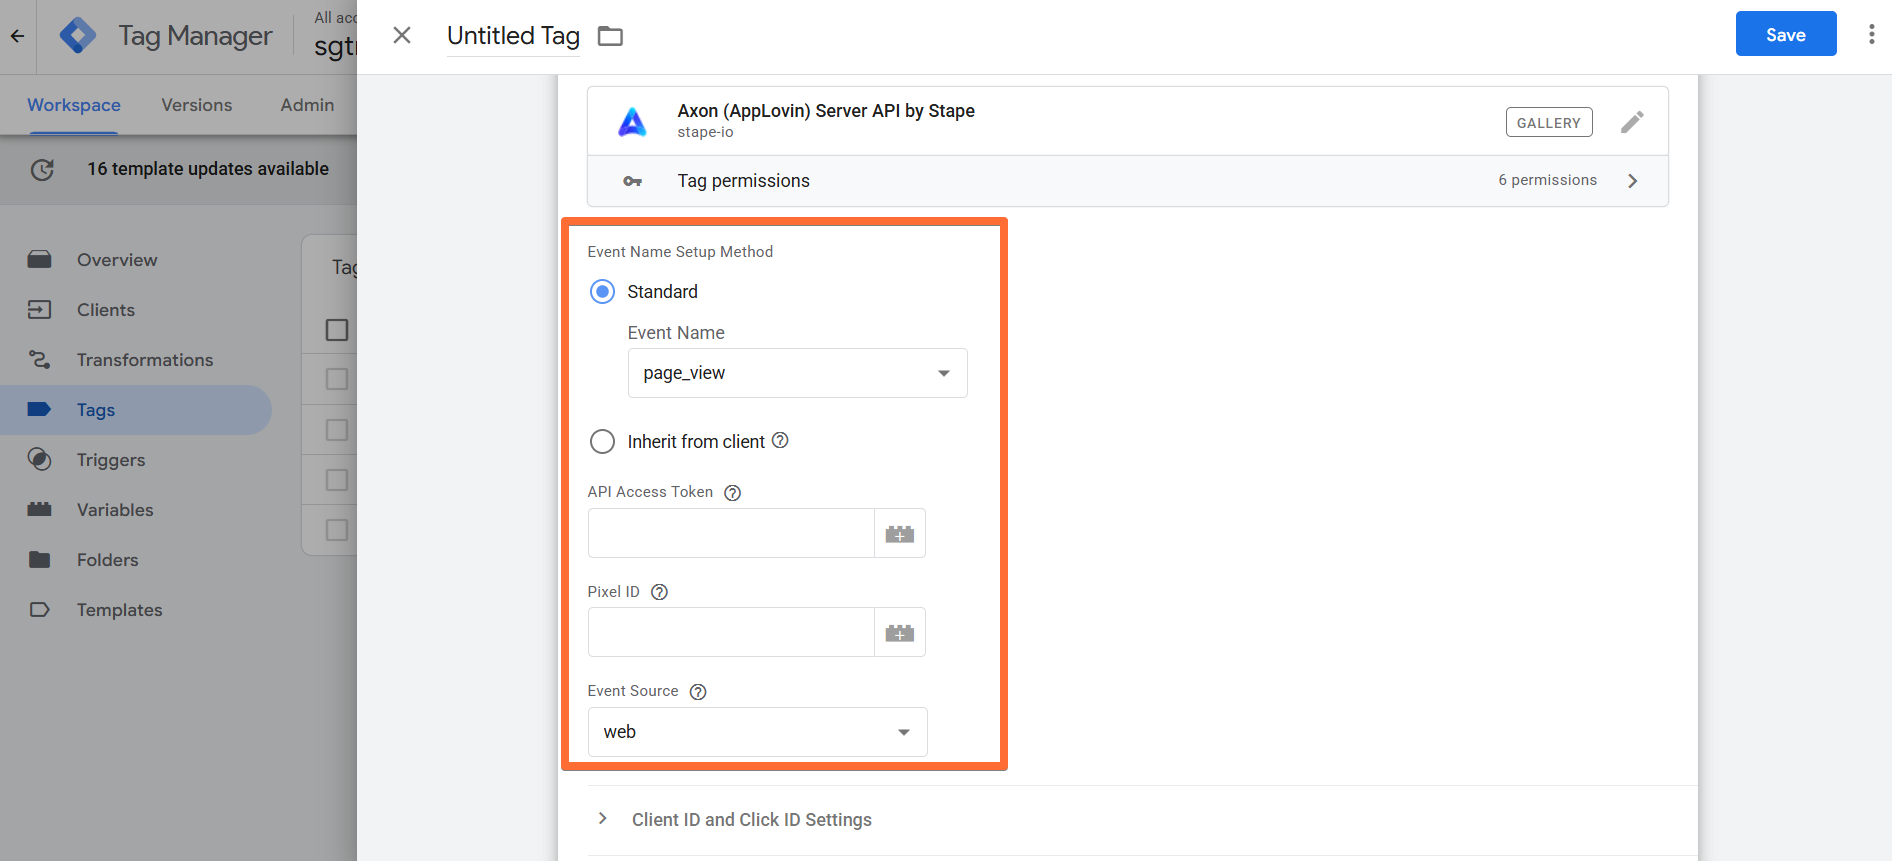
Task: Insert a variable for Pixel ID
Action: [x=900, y=633]
